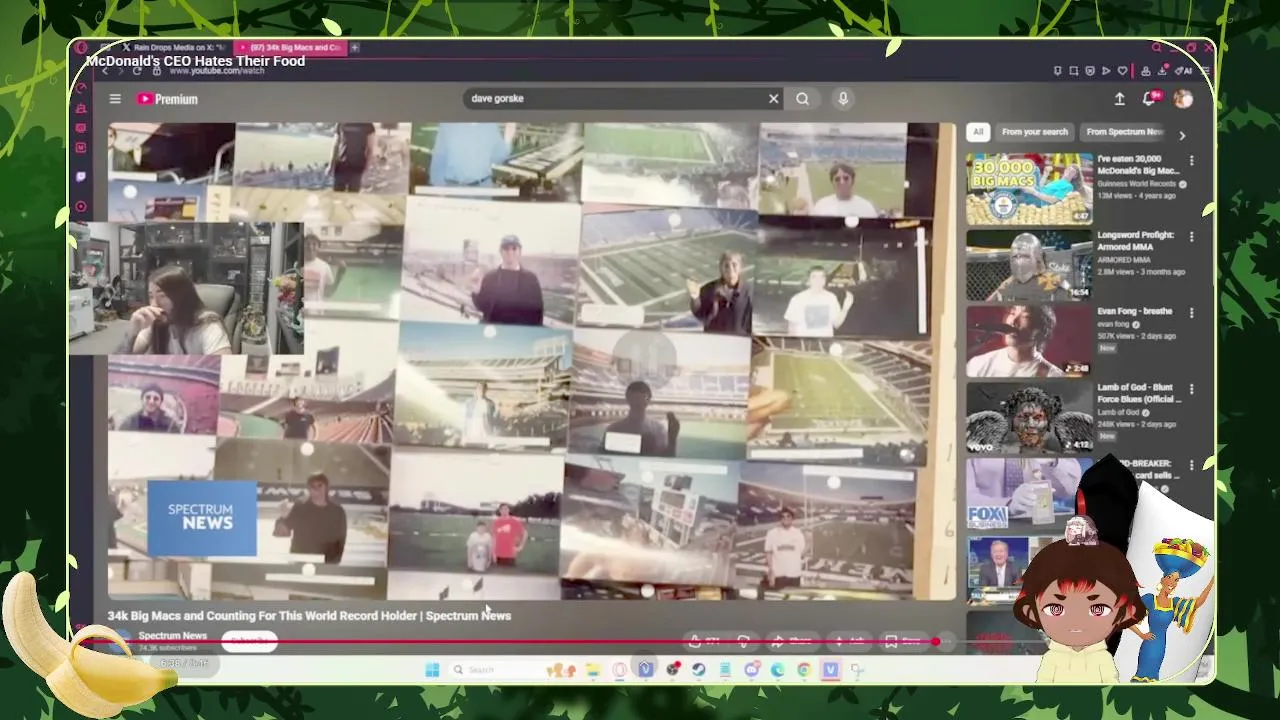Screen dimensions: 1280x720
Task: Open the account avatar menu
Action: pos(1183,98)
